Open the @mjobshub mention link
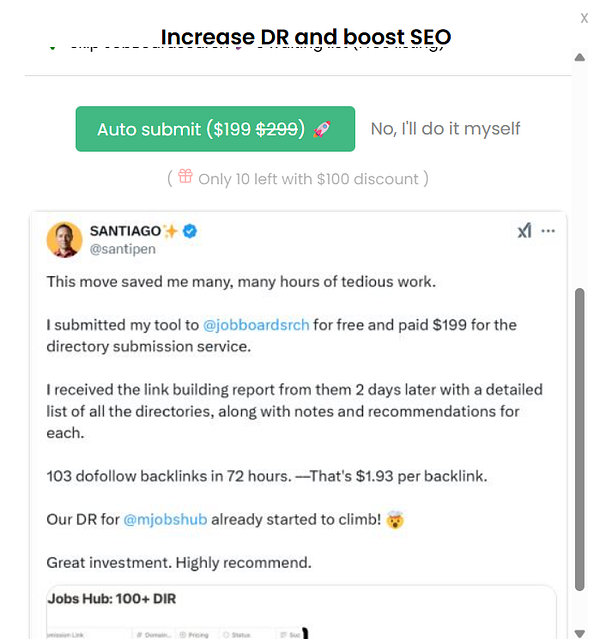Image resolution: width=600 pixels, height=639 pixels. 165,520
